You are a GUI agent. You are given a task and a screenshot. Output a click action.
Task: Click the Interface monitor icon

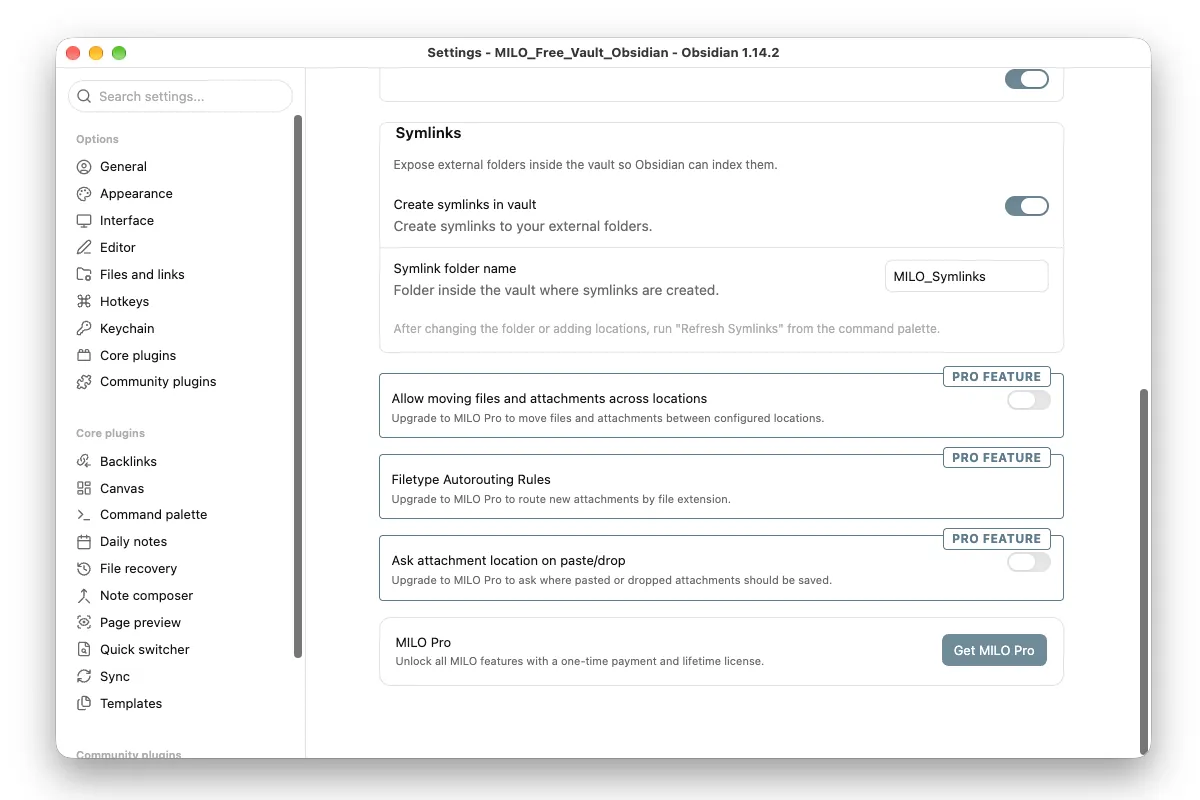pyautogui.click(x=84, y=221)
